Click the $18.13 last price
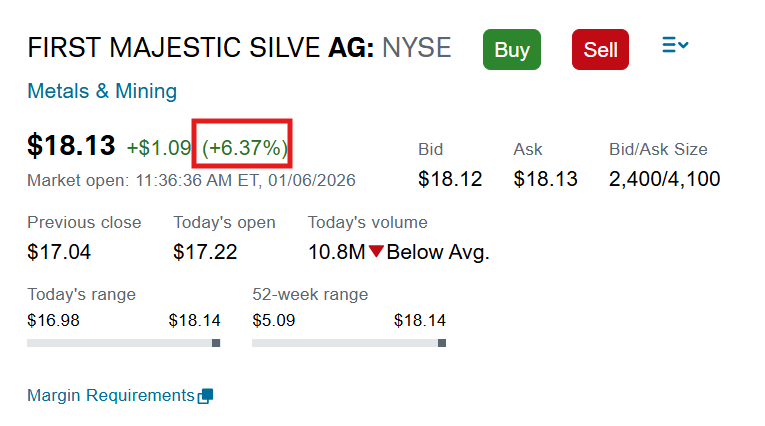Image resolution: width=765 pixels, height=426 pixels. (71, 146)
